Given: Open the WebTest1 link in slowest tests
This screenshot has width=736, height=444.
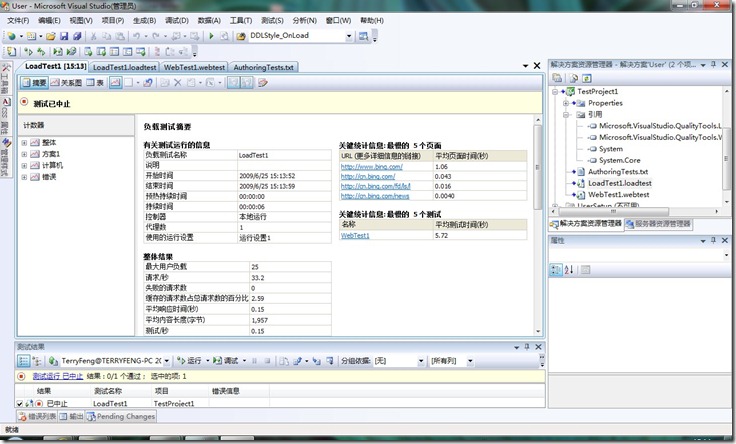Looking at the screenshot, I should 355,236.
